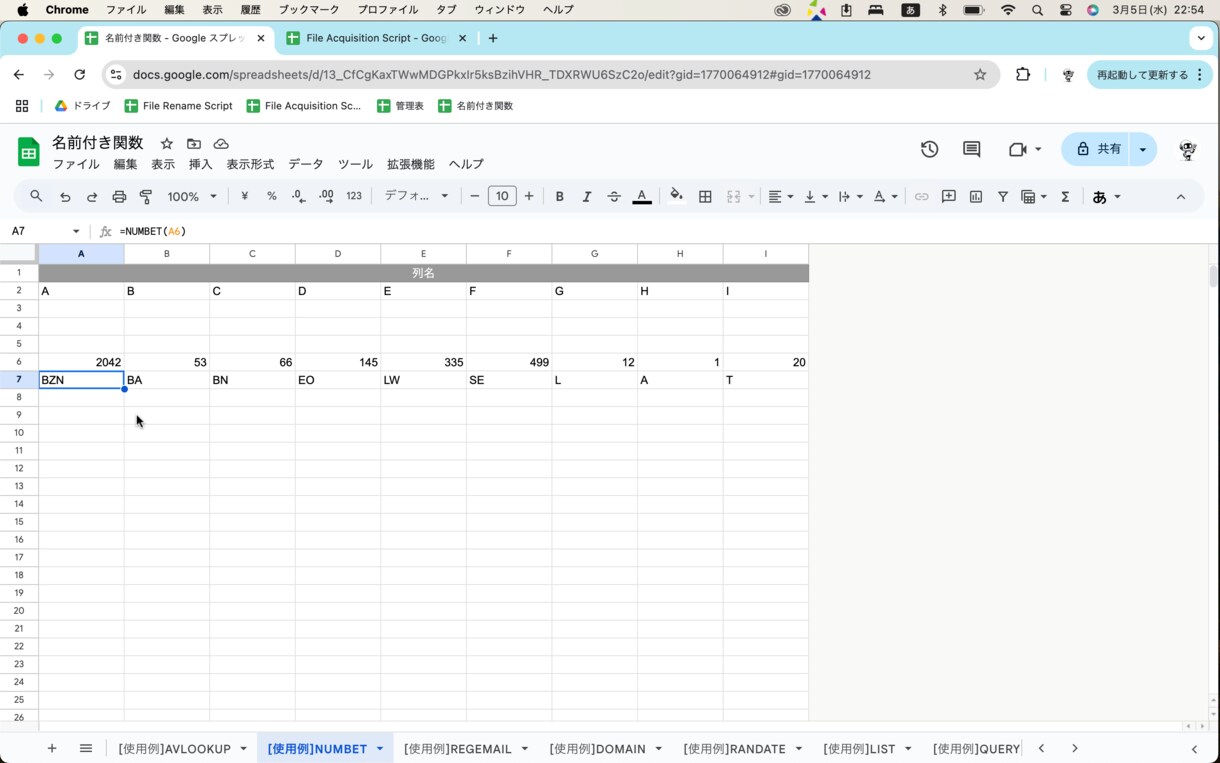Viewport: 1220px width, 763px height.
Task: Expand the vertical align options
Action: click(815, 197)
